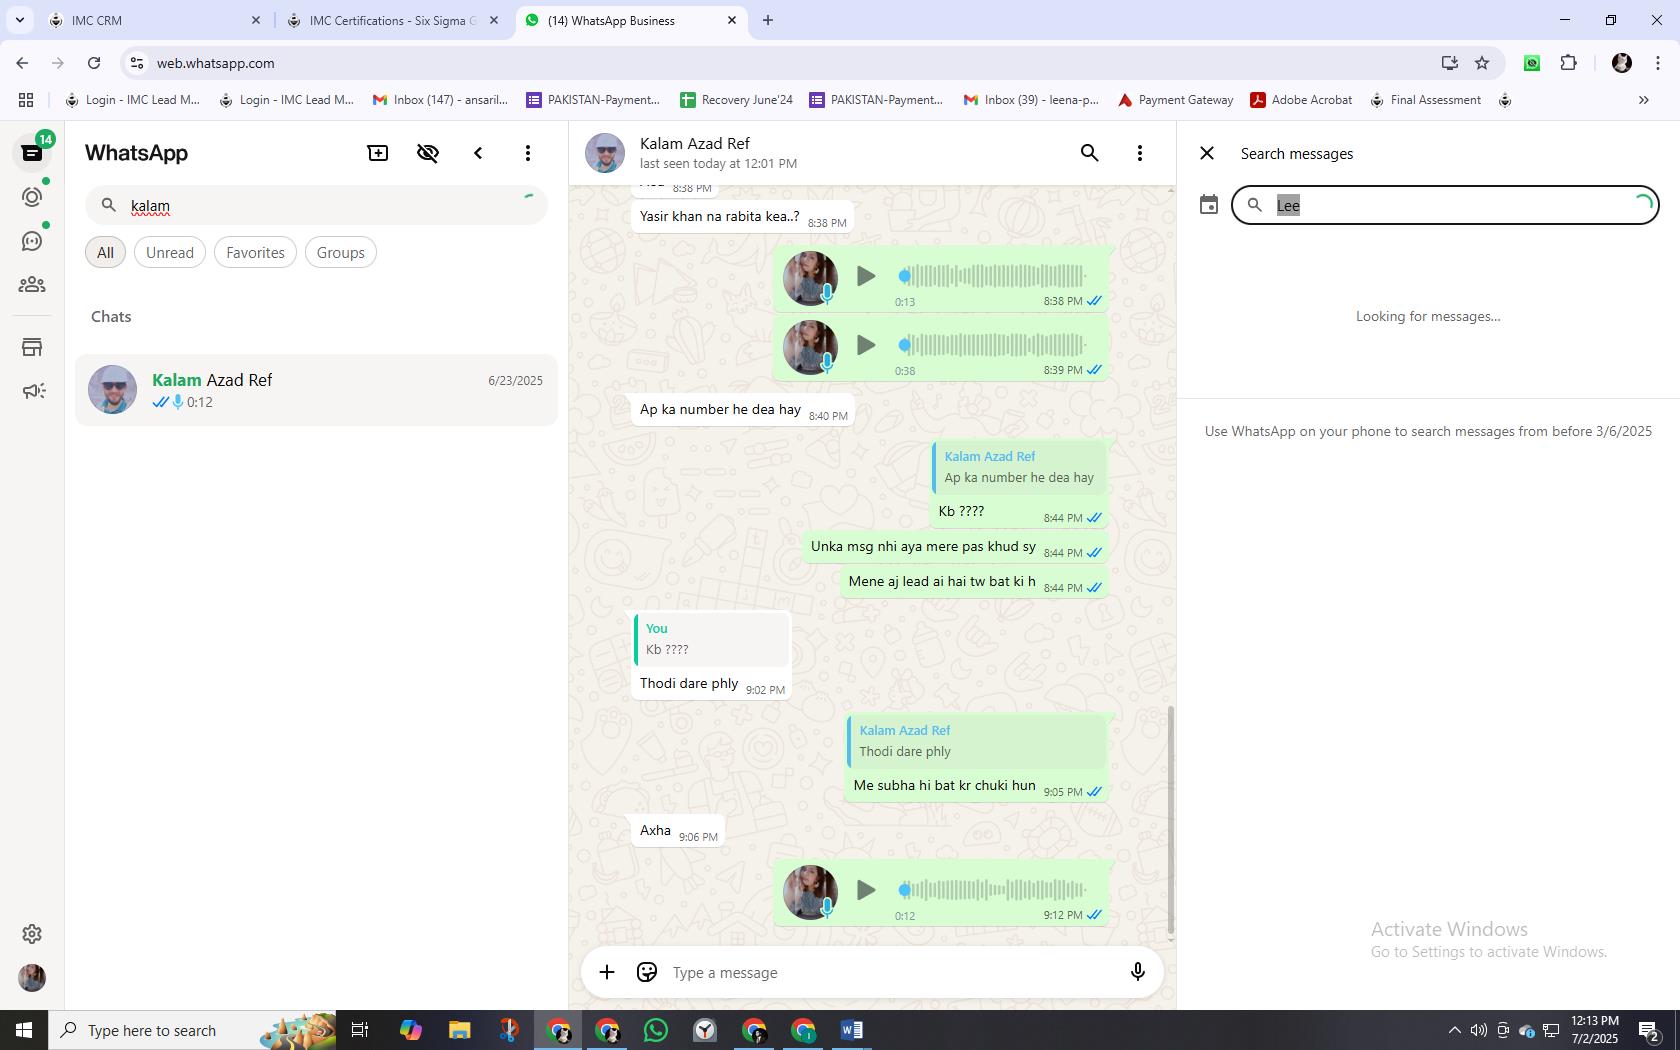The height and width of the screenshot is (1050, 1680).
Task: Open WhatsApp app from Windows taskbar
Action: coord(656,1030)
